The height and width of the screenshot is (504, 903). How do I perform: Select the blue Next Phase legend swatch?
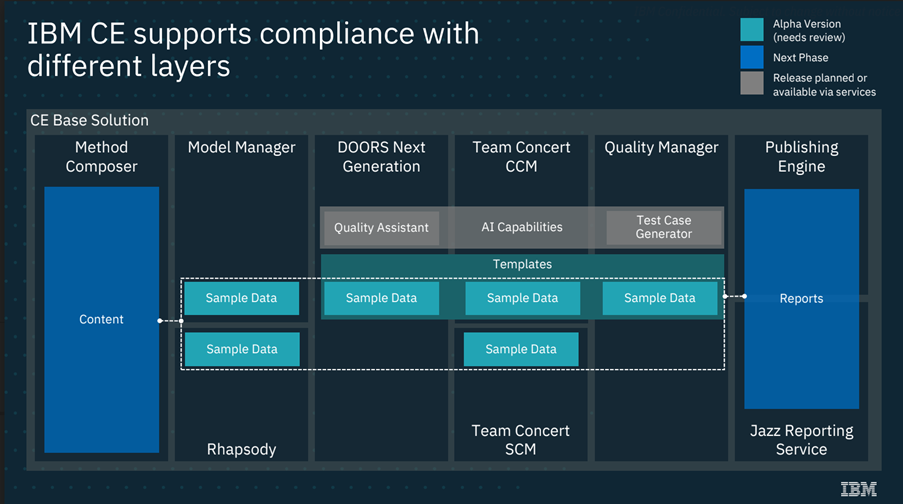pyautogui.click(x=752, y=58)
